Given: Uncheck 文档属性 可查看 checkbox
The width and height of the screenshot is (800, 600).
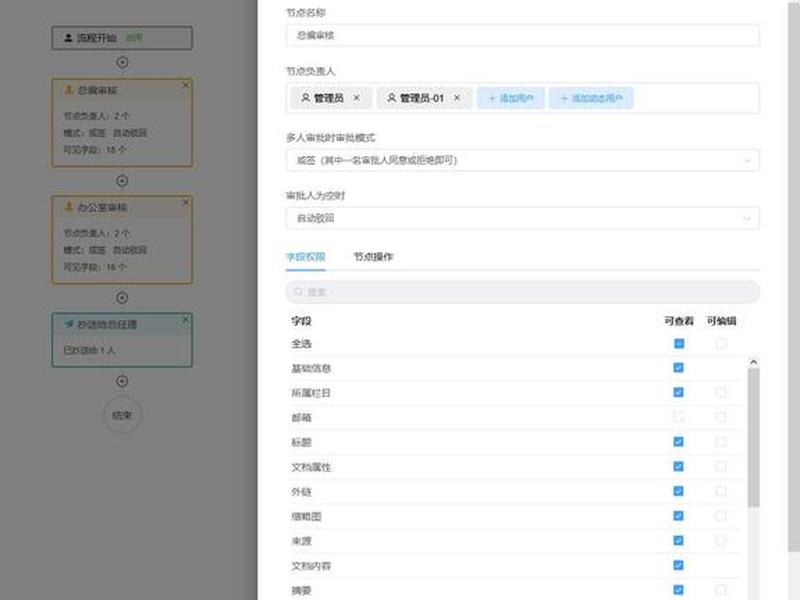Looking at the screenshot, I should click(x=678, y=466).
